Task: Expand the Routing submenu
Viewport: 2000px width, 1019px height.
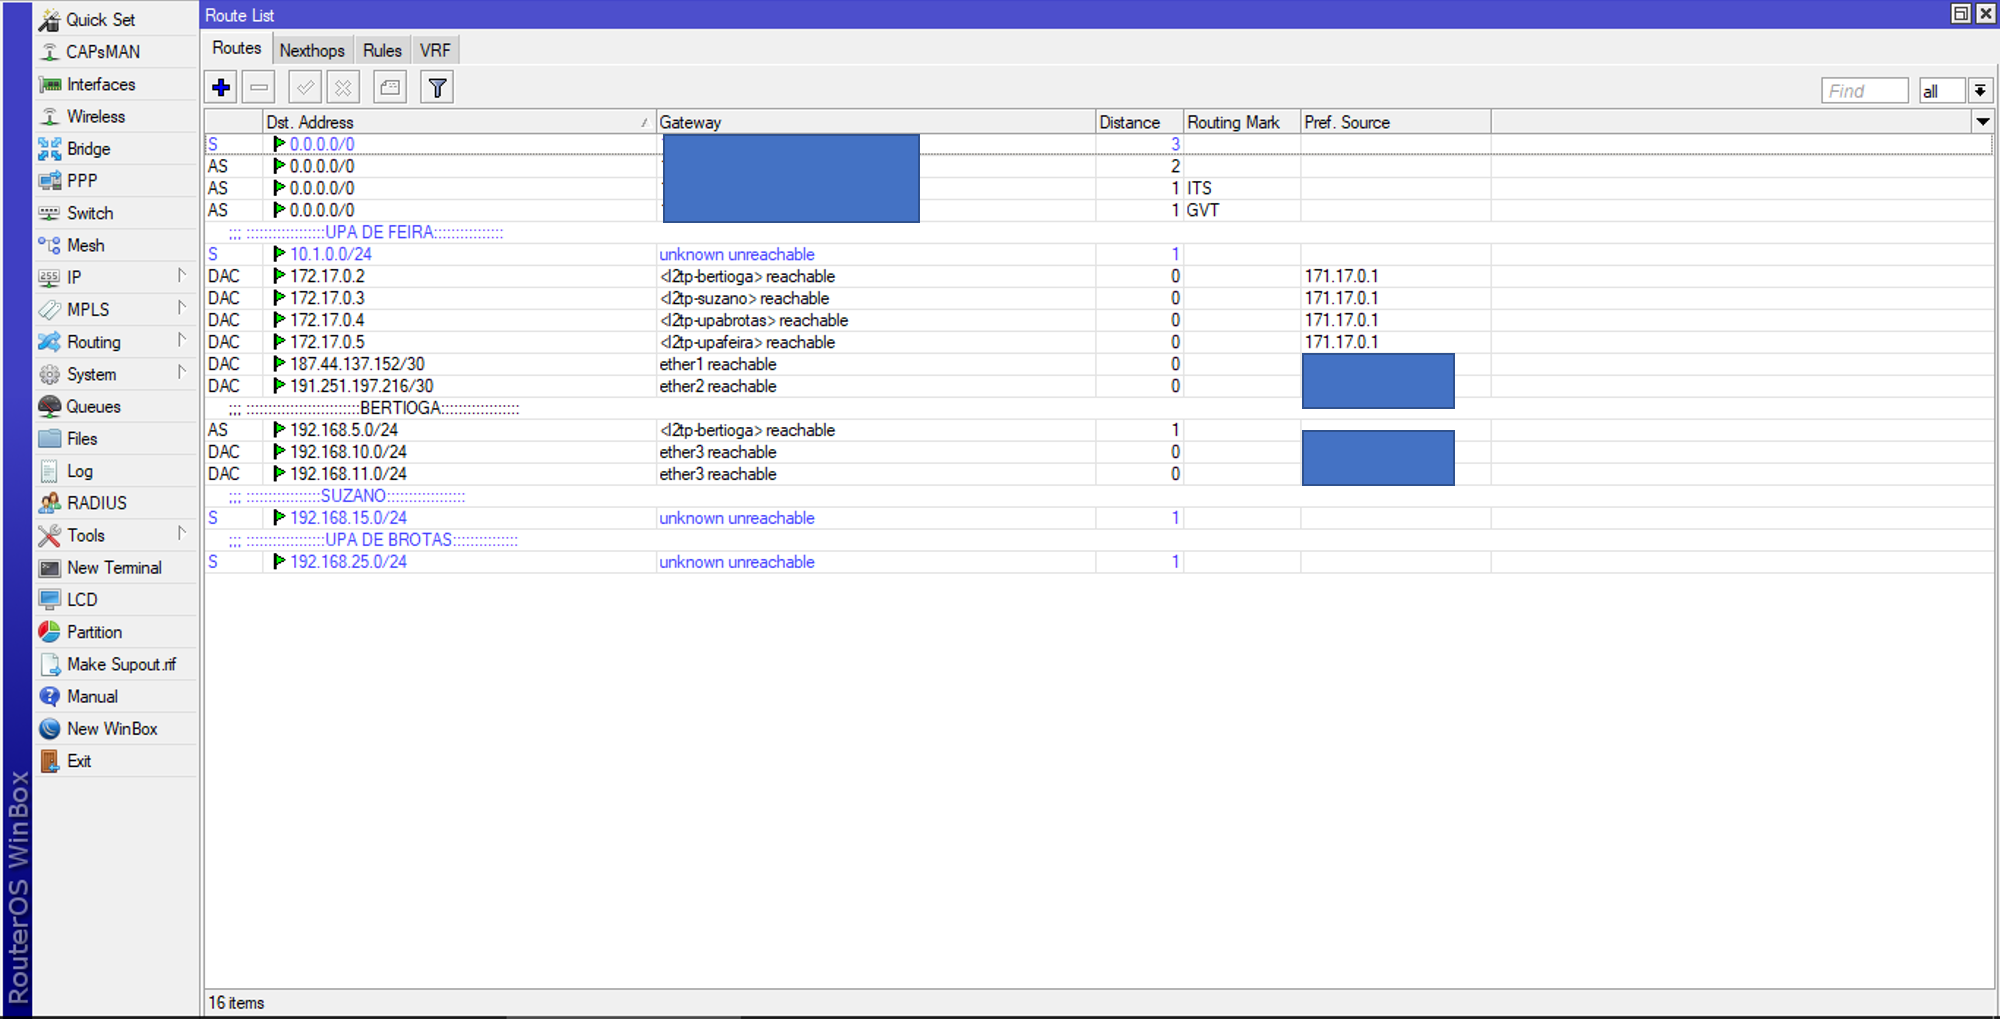Action: click(181, 340)
